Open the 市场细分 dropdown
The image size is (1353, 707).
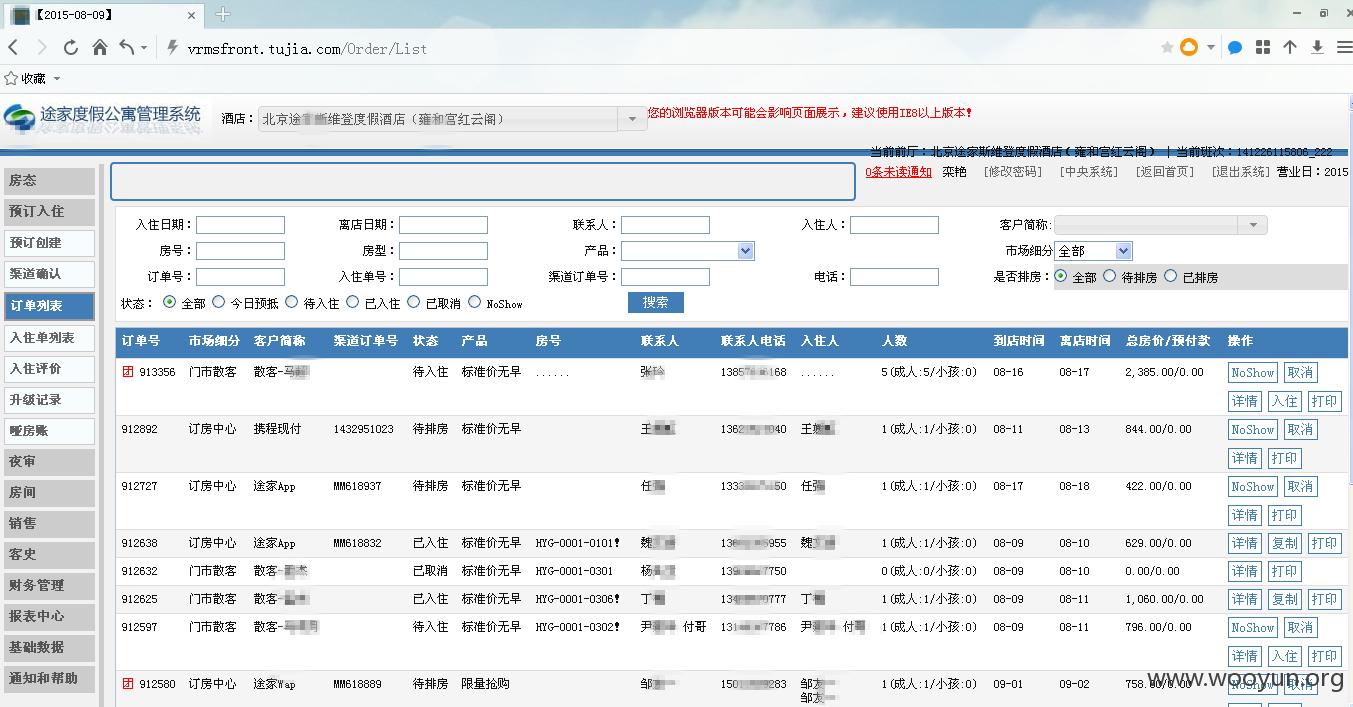[x=1123, y=251]
